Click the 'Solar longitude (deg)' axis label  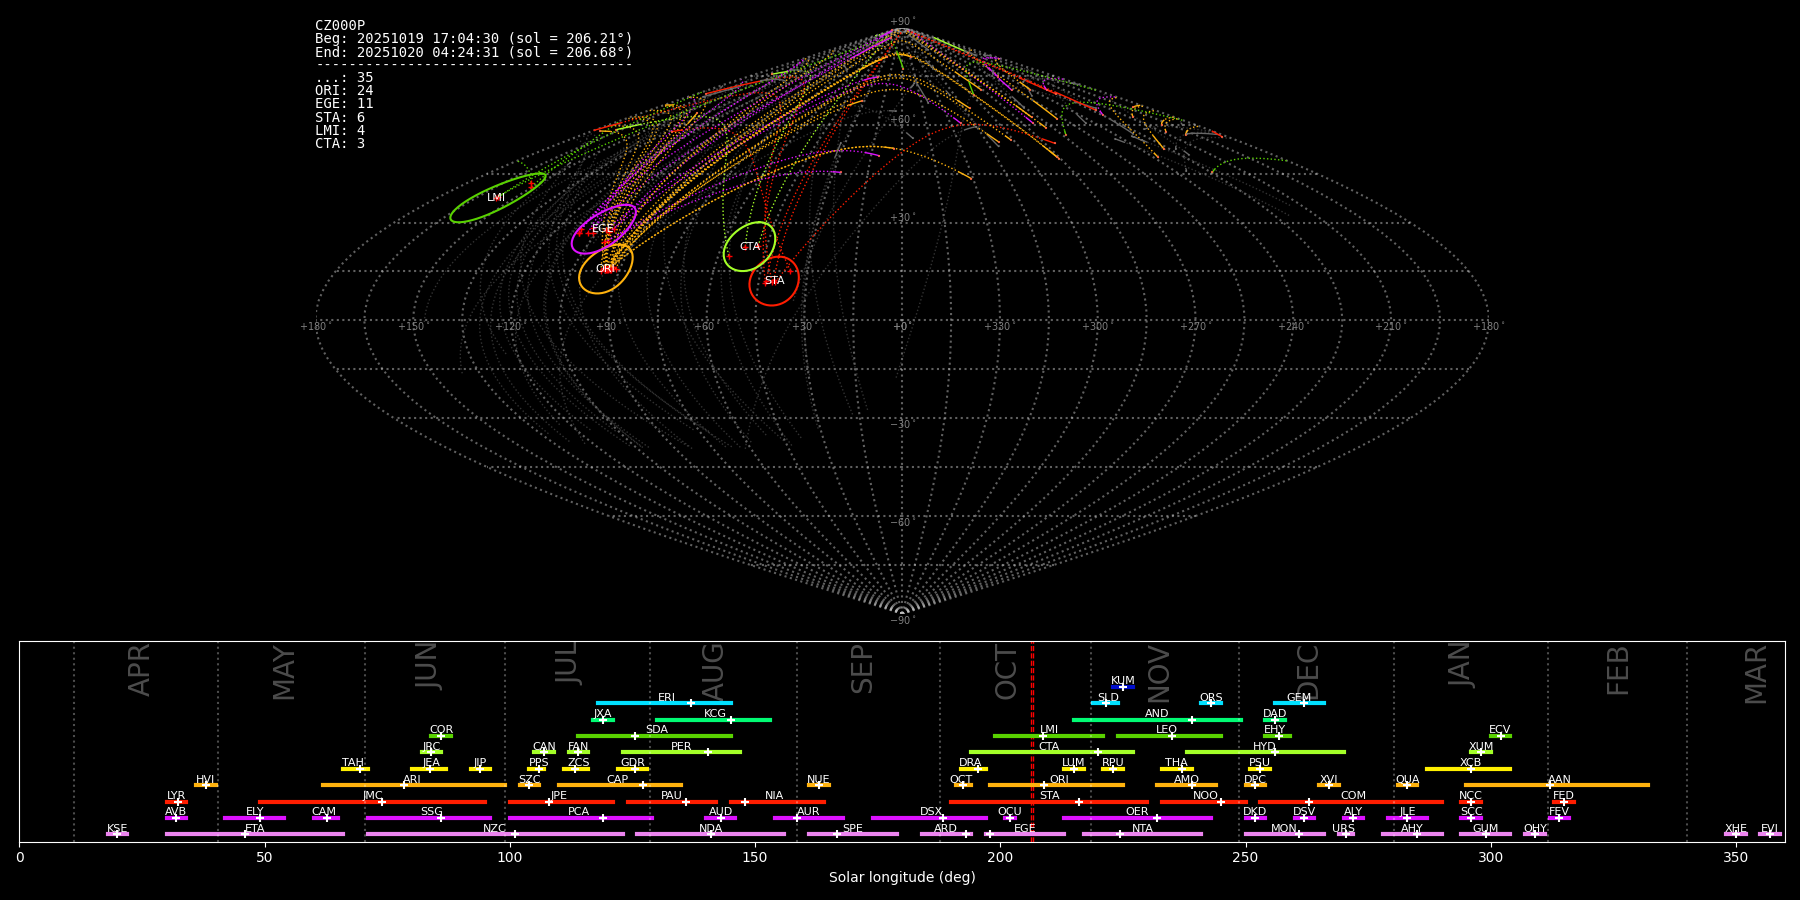902,878
